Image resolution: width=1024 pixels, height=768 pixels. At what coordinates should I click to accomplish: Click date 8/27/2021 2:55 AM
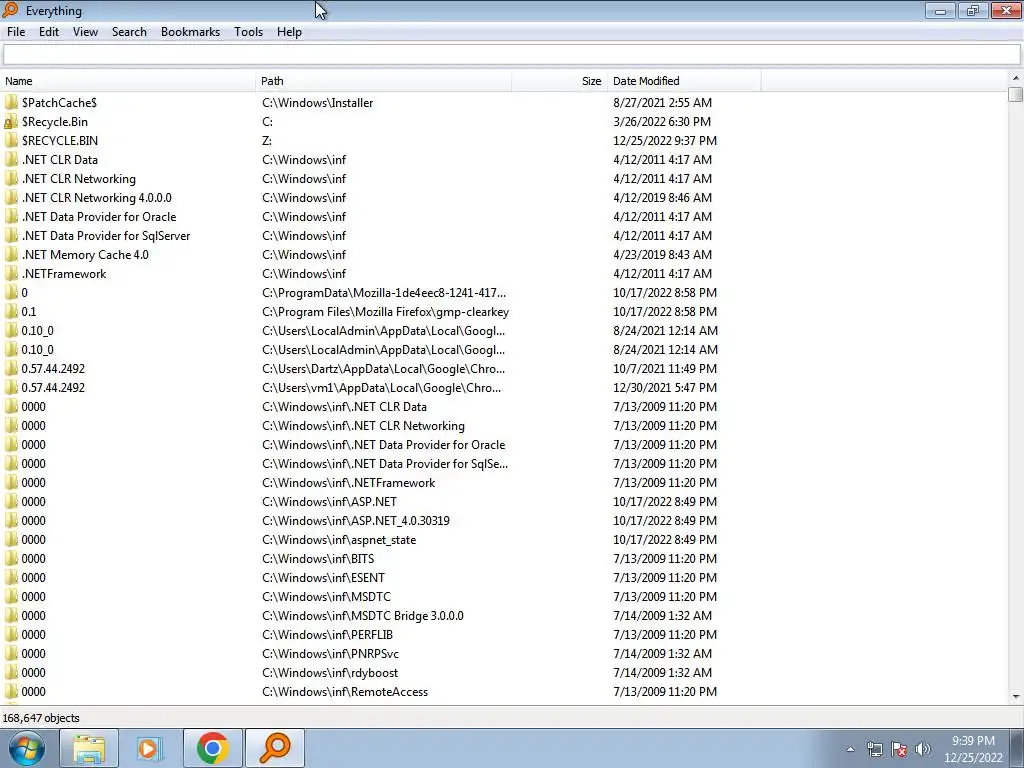[662, 103]
